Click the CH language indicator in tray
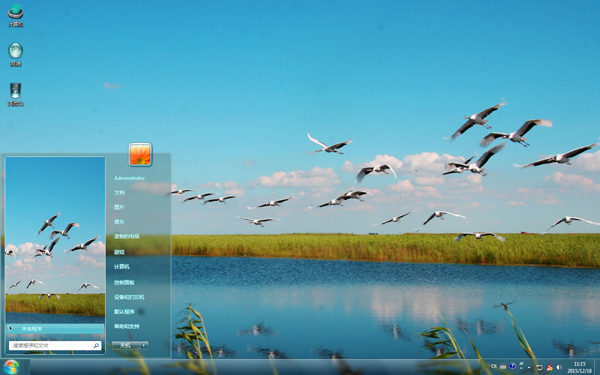The width and height of the screenshot is (600, 375). 494,366
